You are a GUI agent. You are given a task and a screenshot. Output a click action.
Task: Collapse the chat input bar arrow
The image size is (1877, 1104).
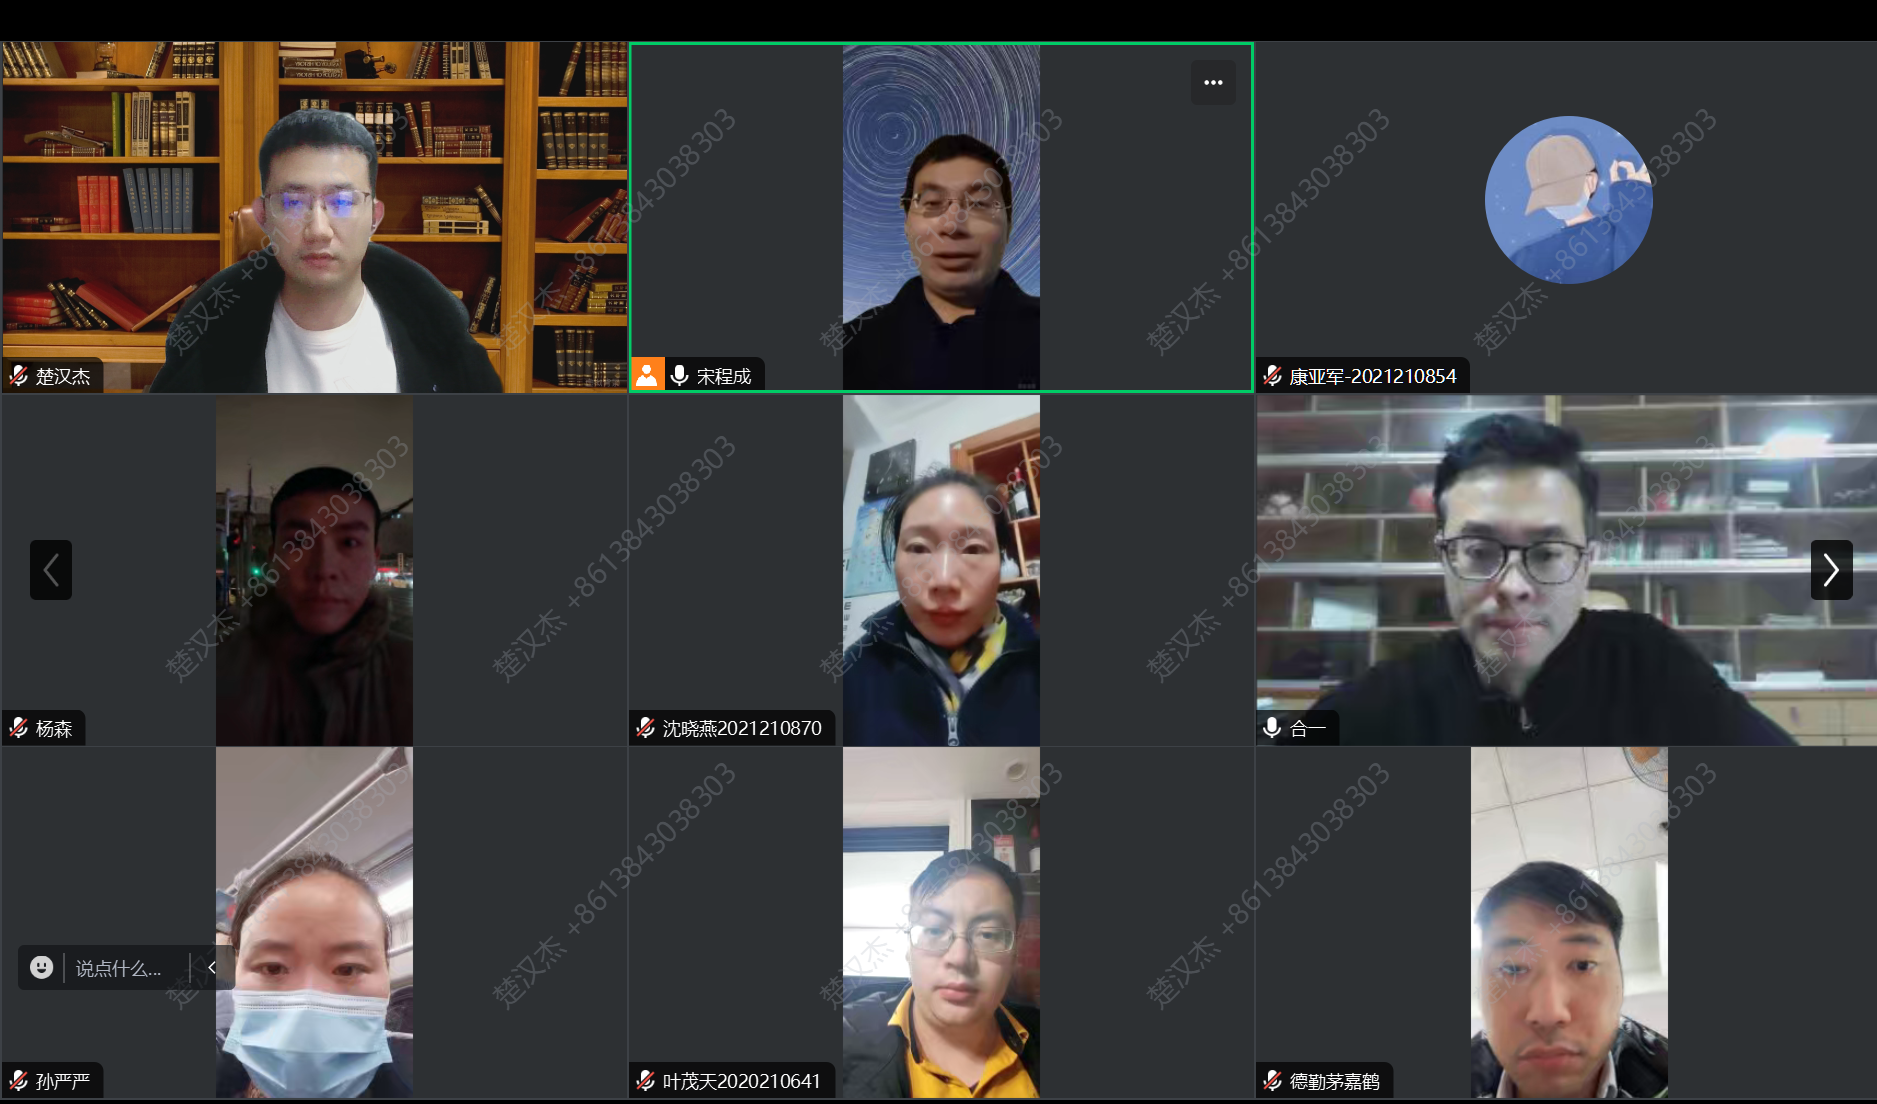(212, 967)
